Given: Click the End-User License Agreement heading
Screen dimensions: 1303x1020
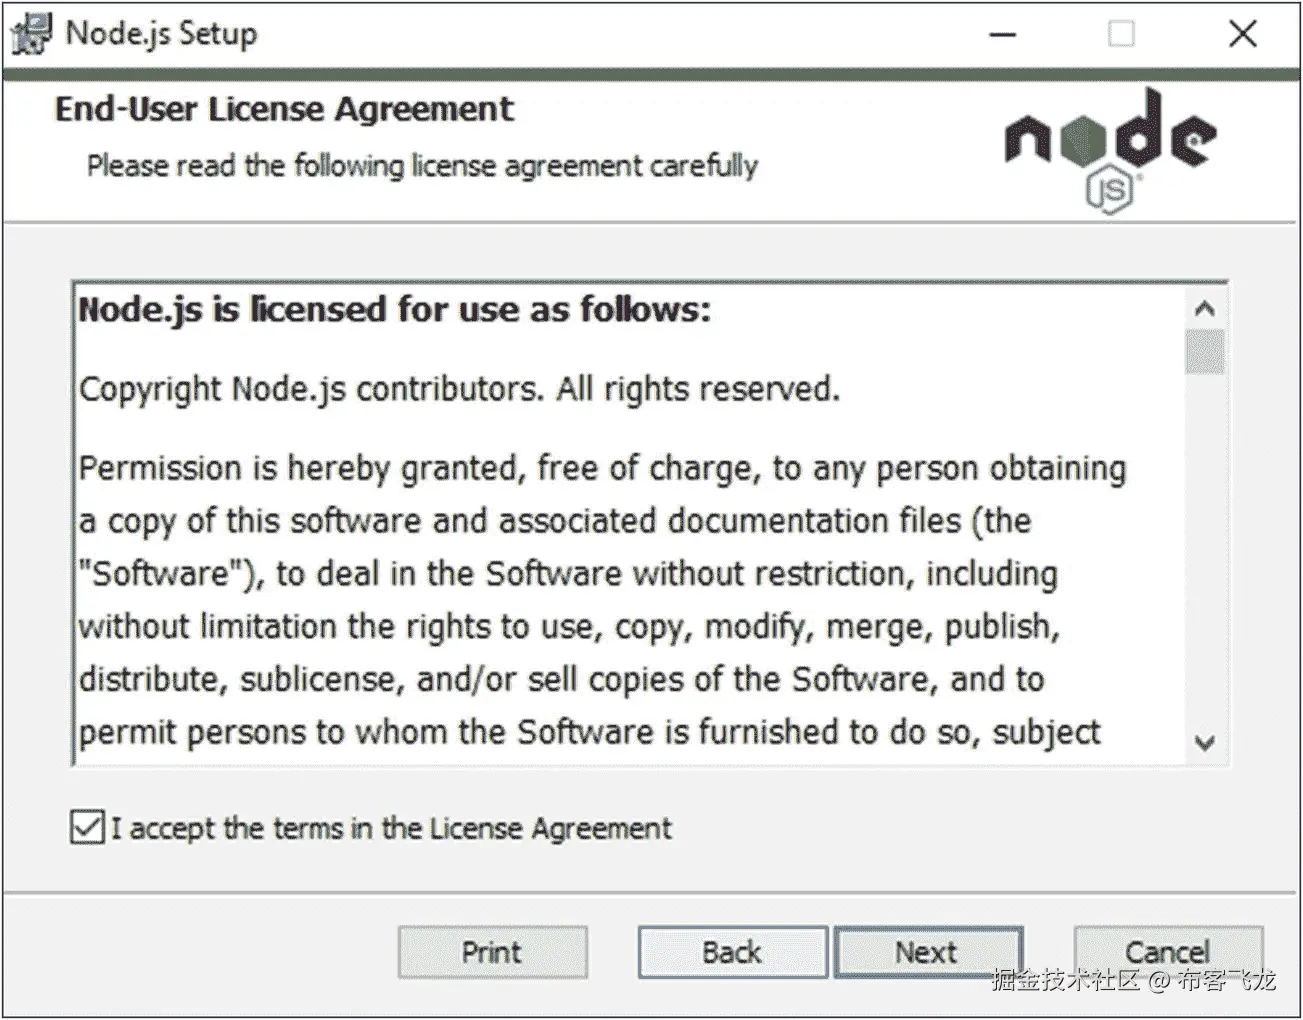Looking at the screenshot, I should point(284,108).
